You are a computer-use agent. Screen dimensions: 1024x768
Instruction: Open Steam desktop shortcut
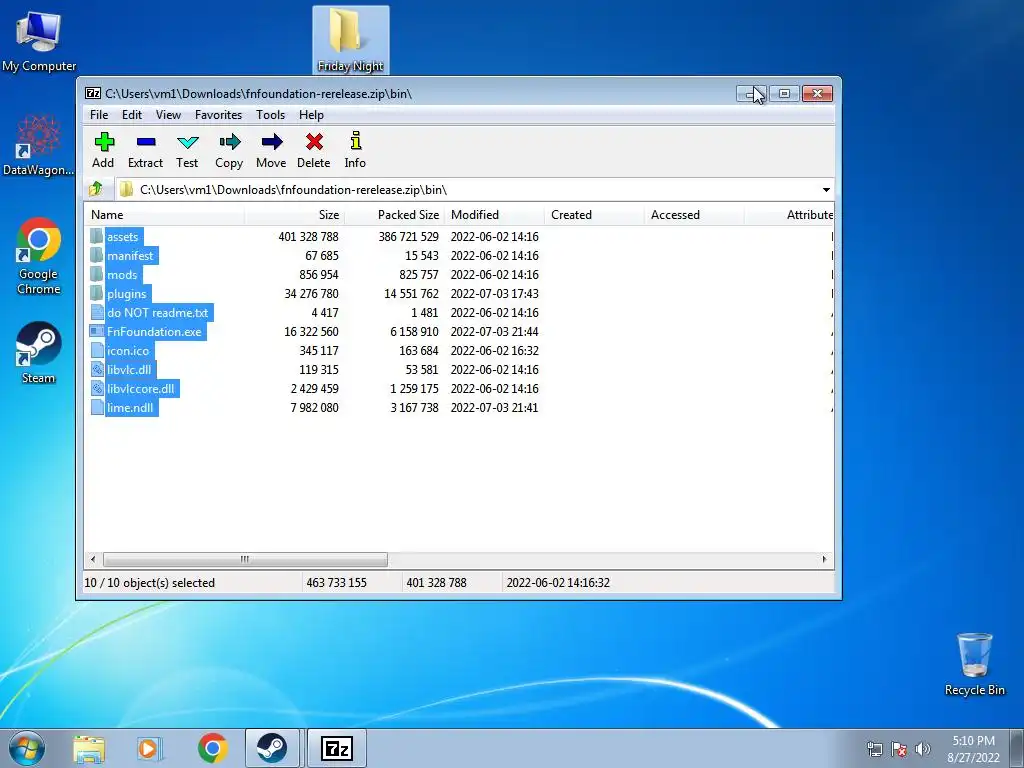tap(39, 353)
